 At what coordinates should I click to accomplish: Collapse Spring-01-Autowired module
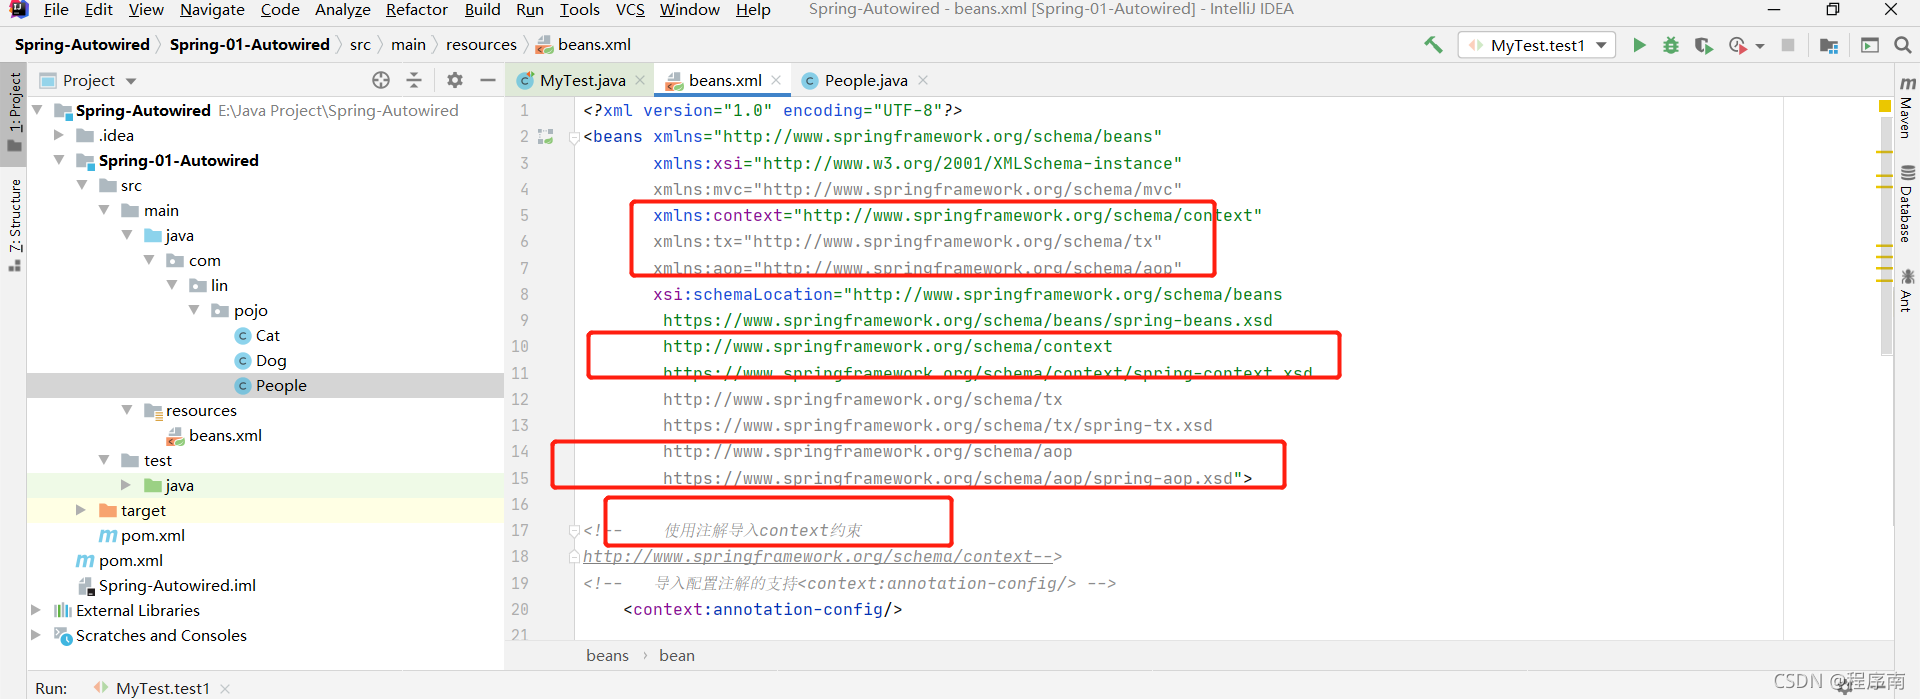59,160
